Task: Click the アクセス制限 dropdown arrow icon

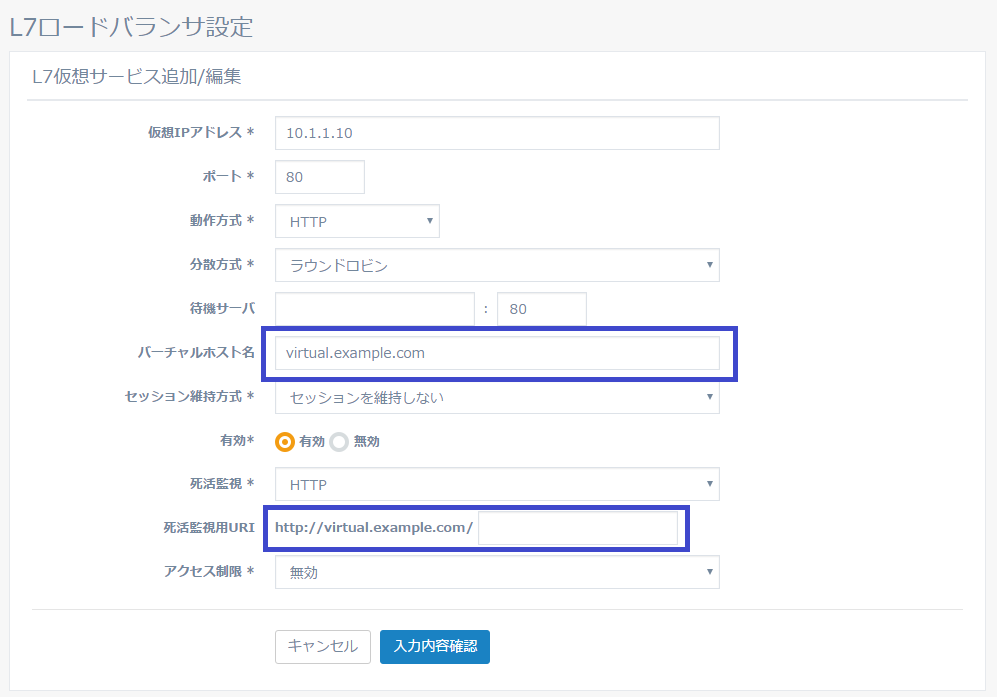Action: point(709,572)
